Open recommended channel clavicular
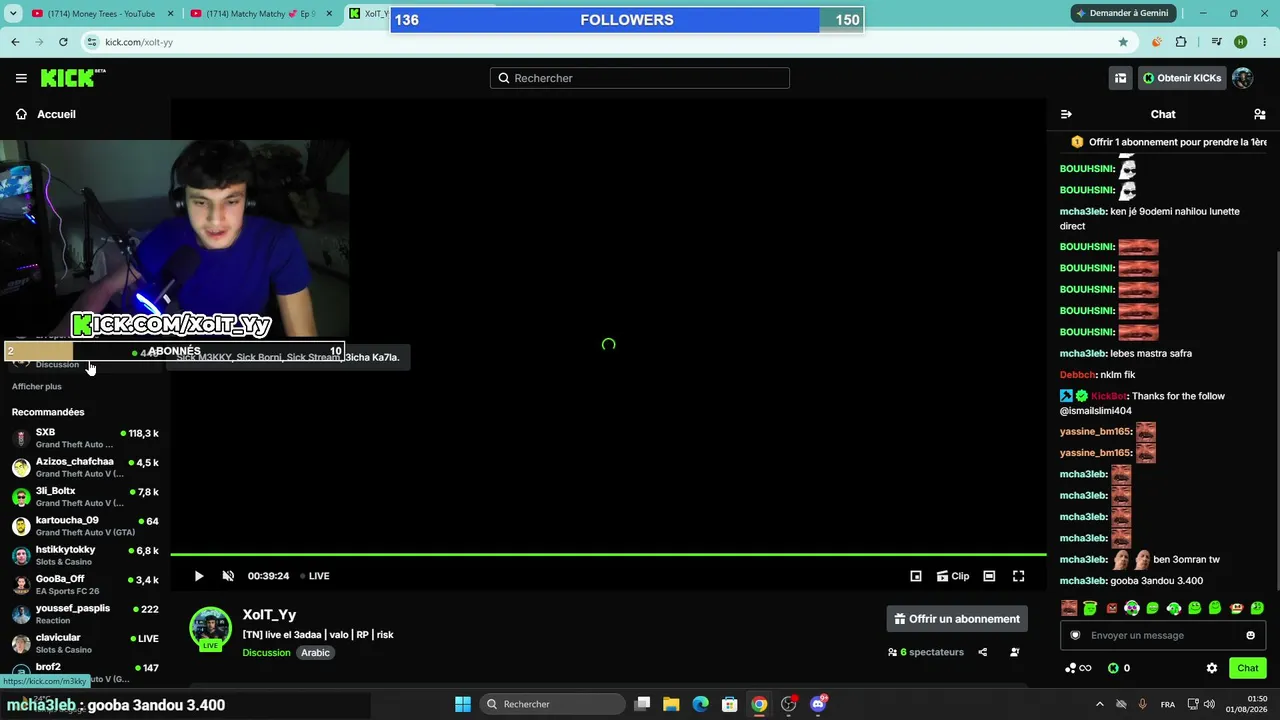This screenshot has height=720, width=1280. coord(85,643)
